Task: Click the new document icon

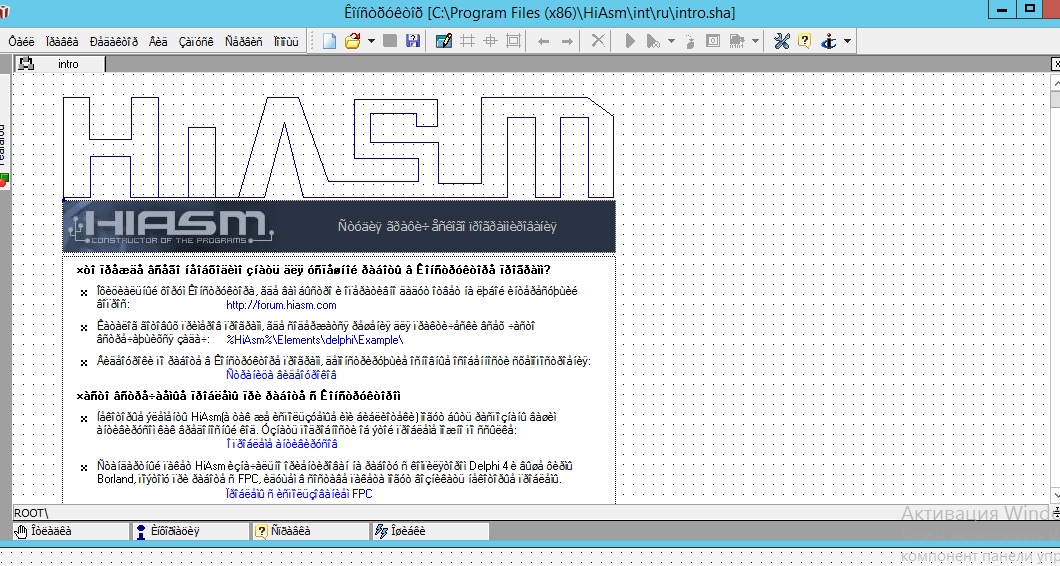Action: click(330, 41)
